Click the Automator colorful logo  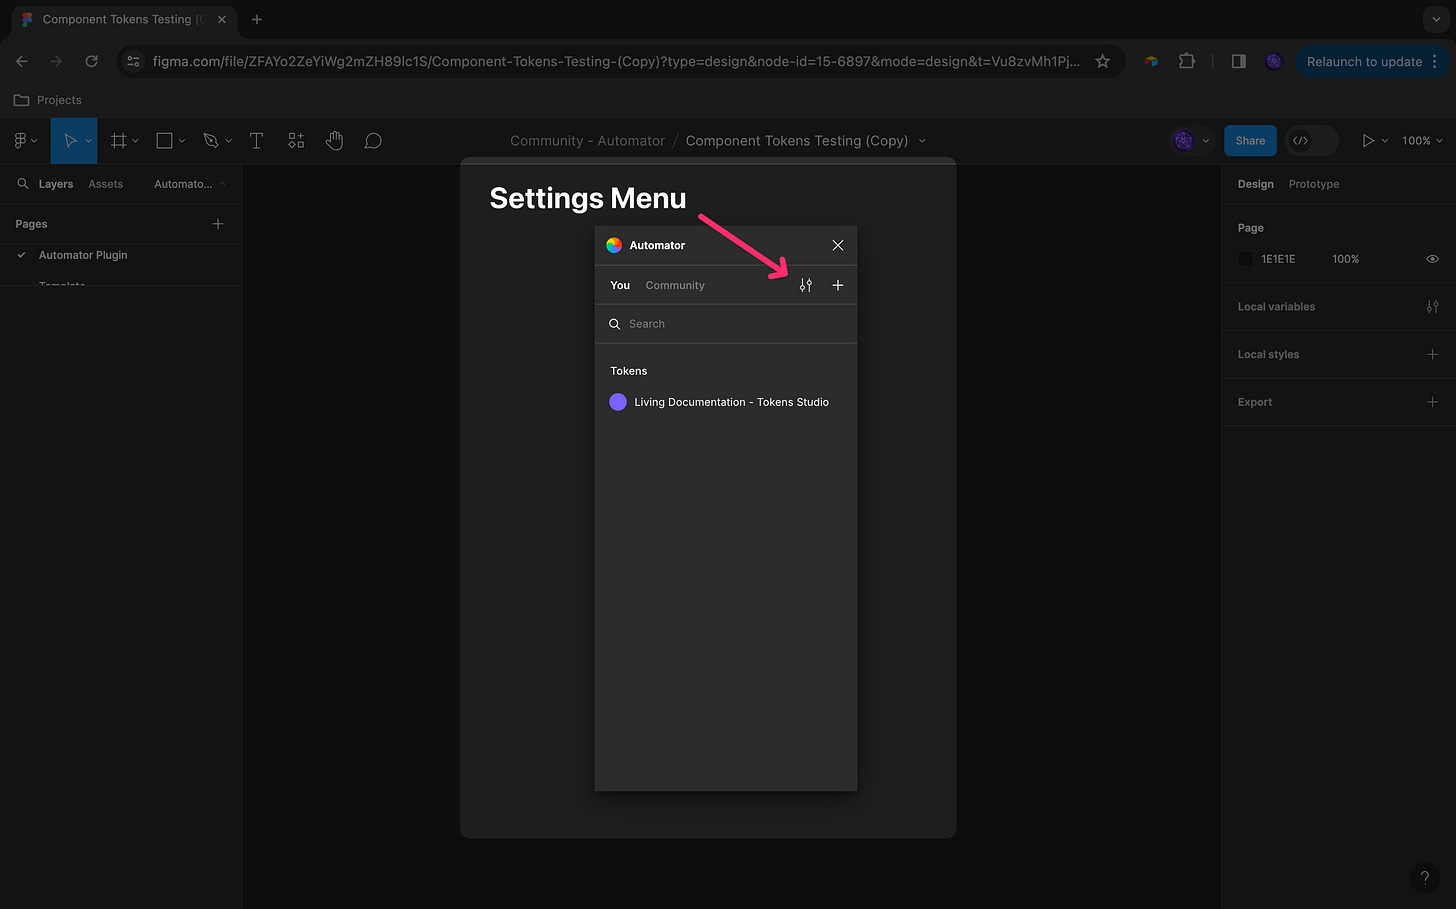pyautogui.click(x=614, y=245)
